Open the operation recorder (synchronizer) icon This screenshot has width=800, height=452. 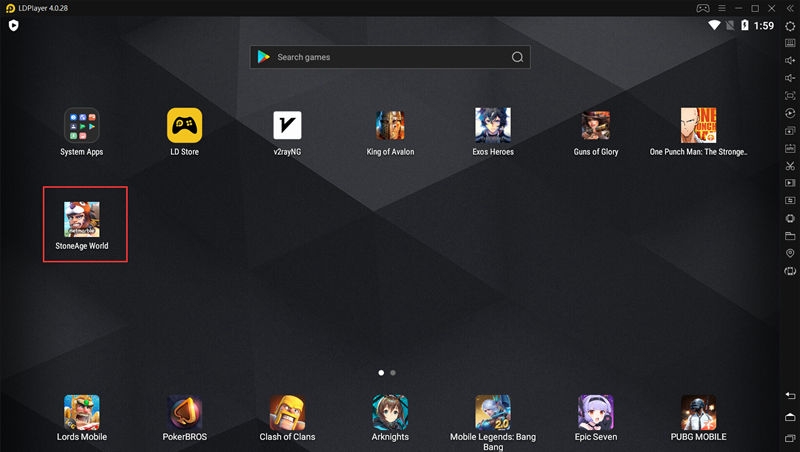coord(790,113)
